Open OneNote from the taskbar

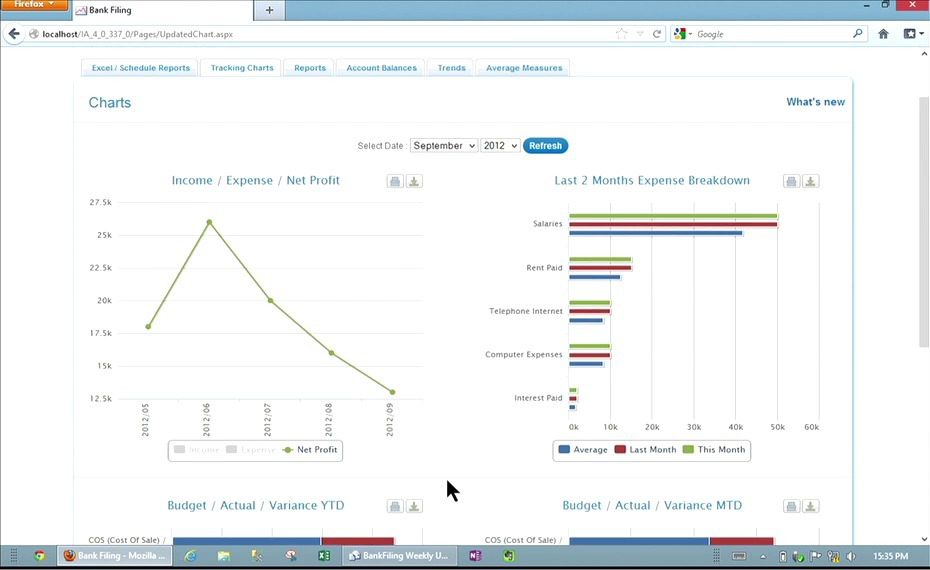point(475,556)
